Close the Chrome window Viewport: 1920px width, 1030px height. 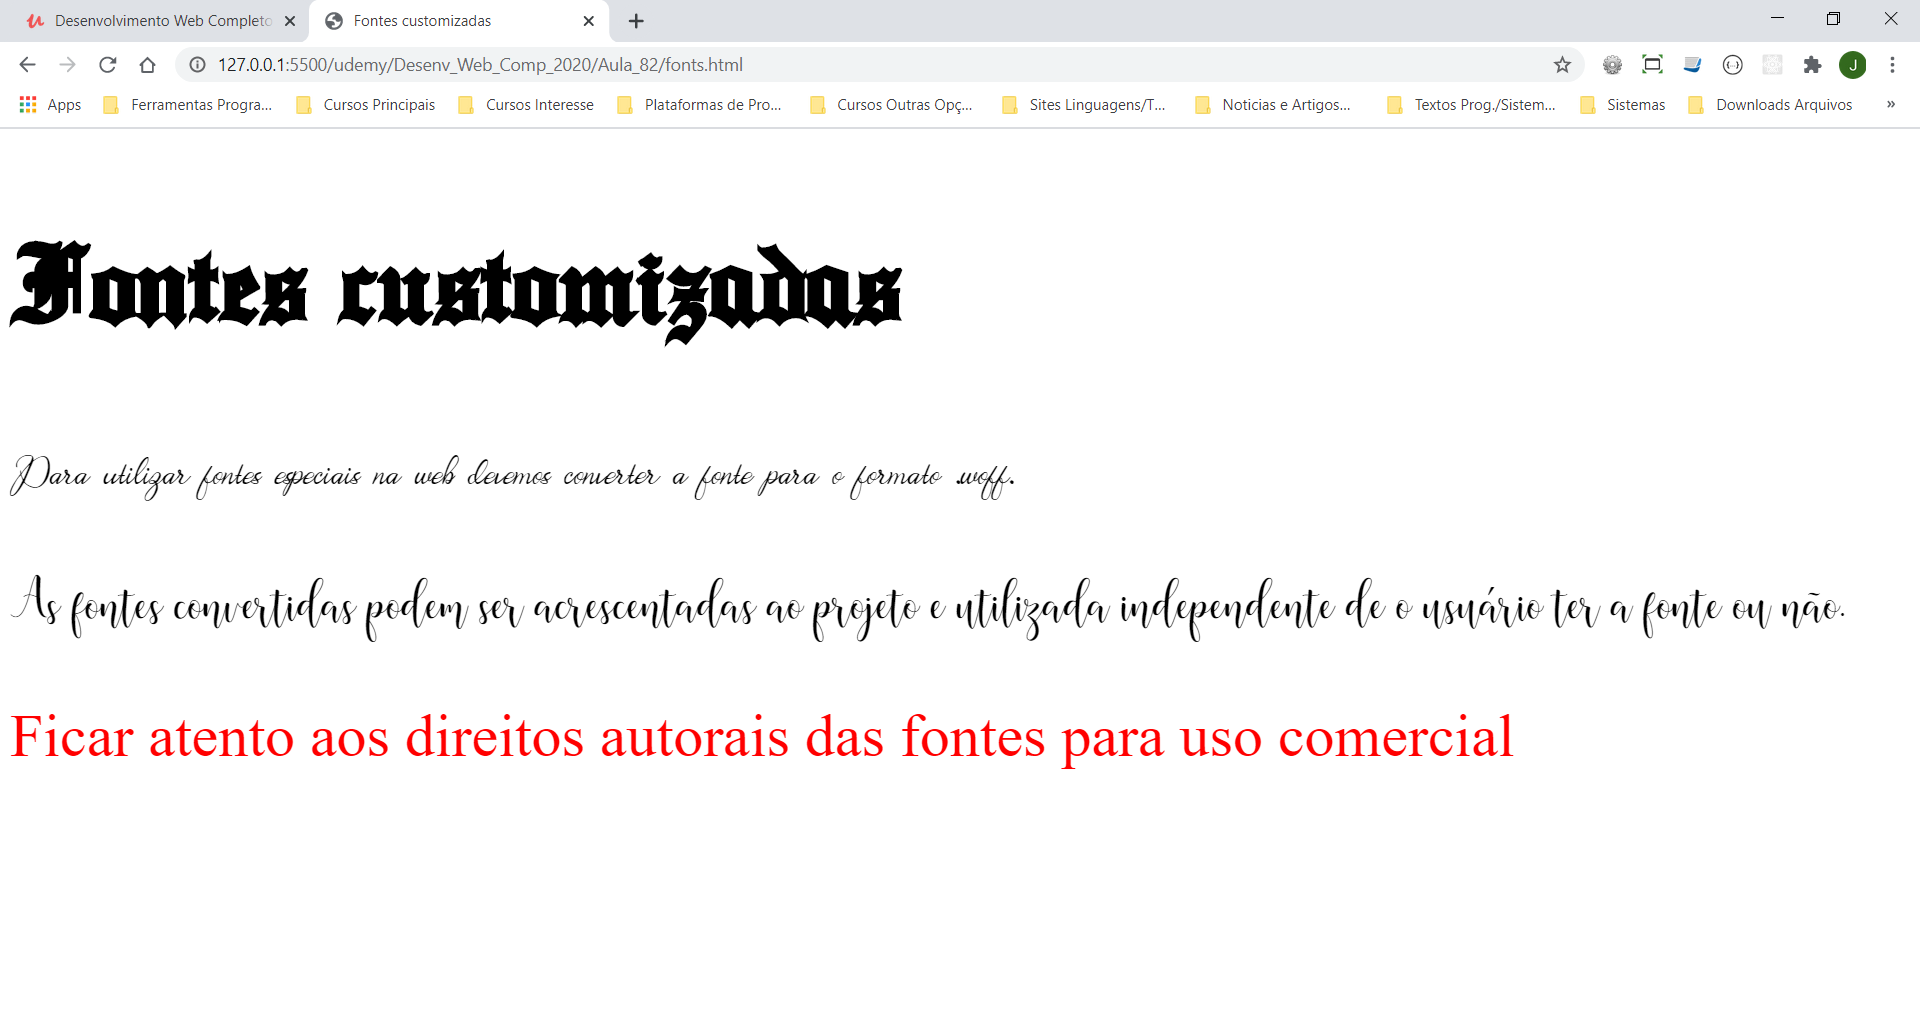(1890, 19)
